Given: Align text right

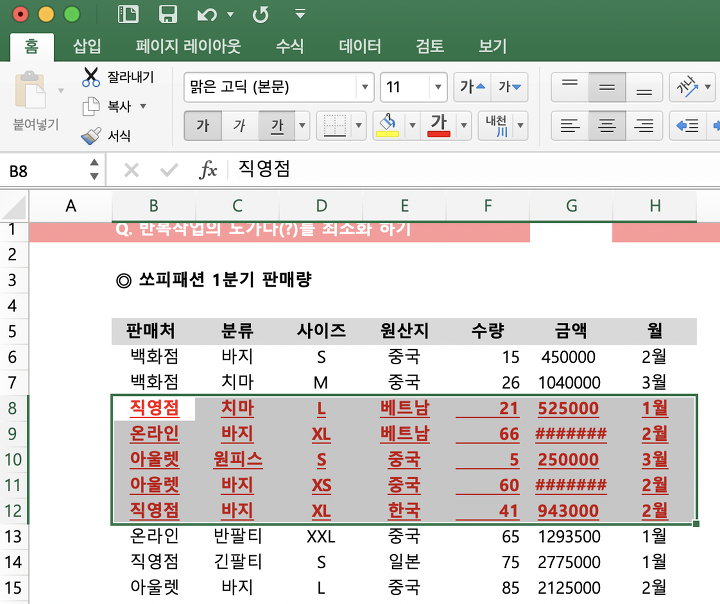Looking at the screenshot, I should pyautogui.click(x=644, y=125).
